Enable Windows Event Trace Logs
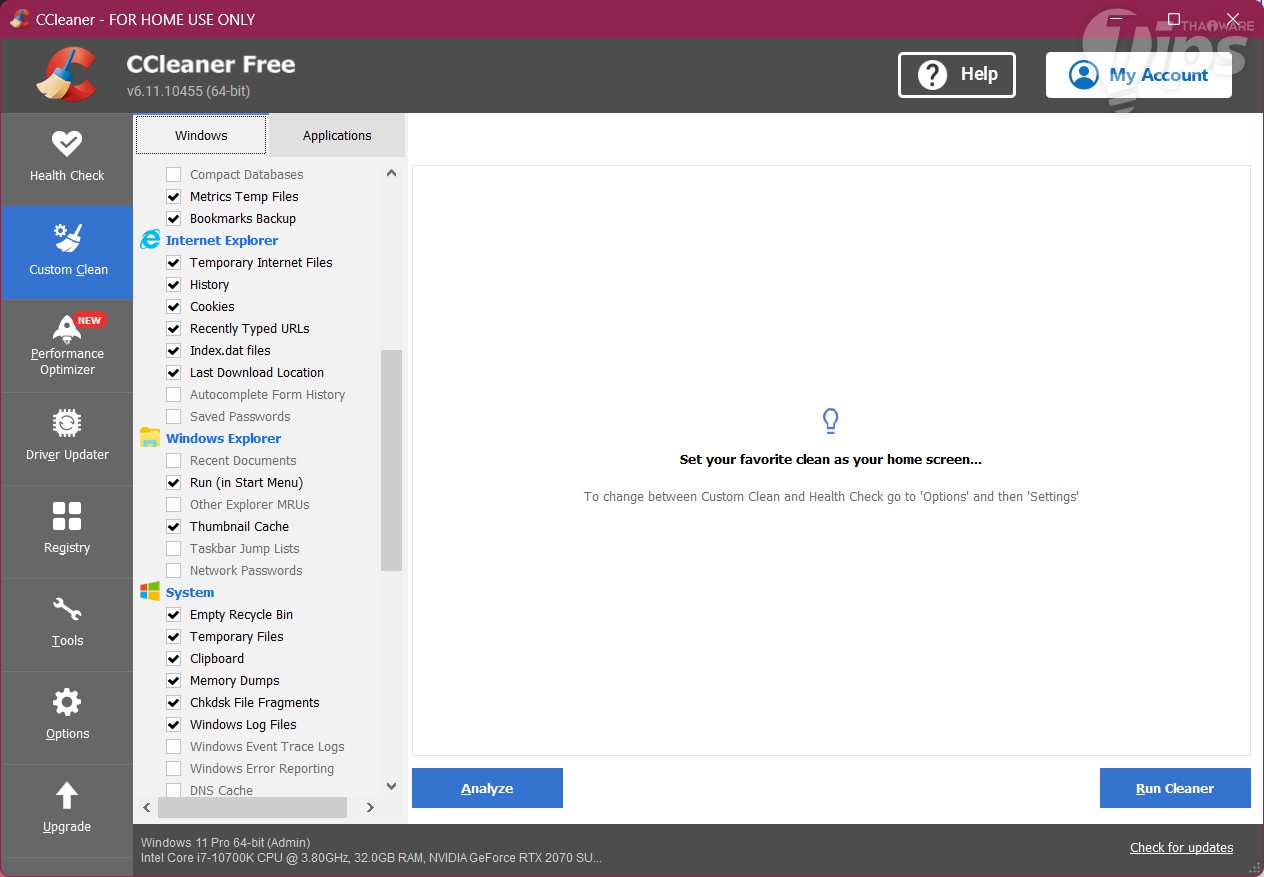 (174, 746)
